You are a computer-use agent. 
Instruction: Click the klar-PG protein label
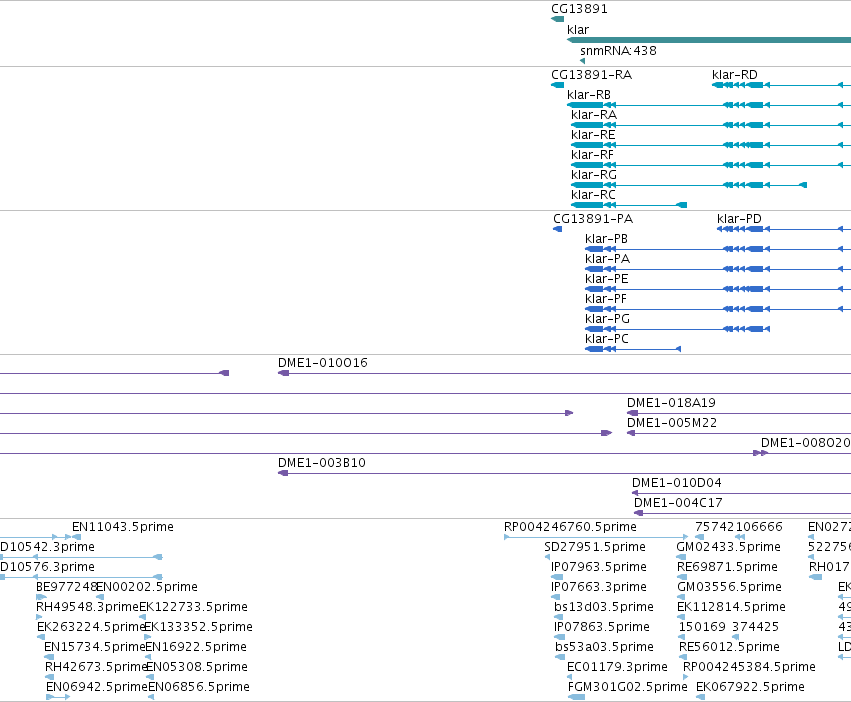coord(607,319)
